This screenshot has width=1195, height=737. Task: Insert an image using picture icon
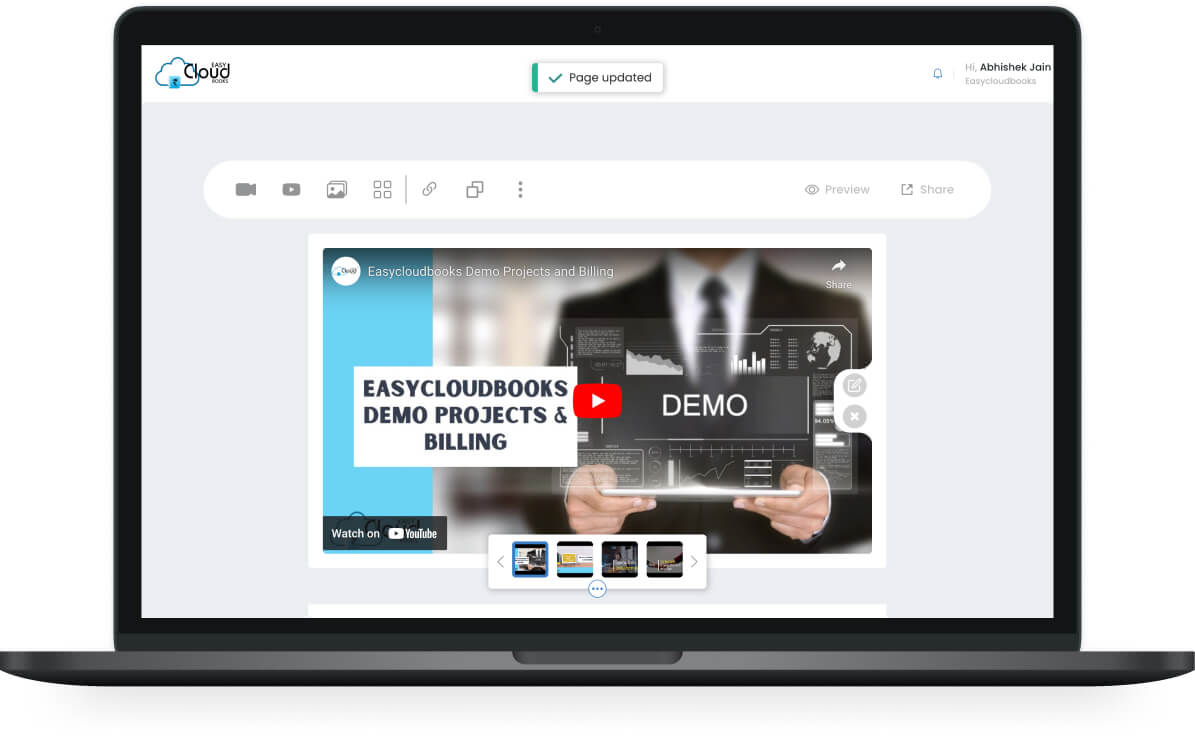click(337, 190)
